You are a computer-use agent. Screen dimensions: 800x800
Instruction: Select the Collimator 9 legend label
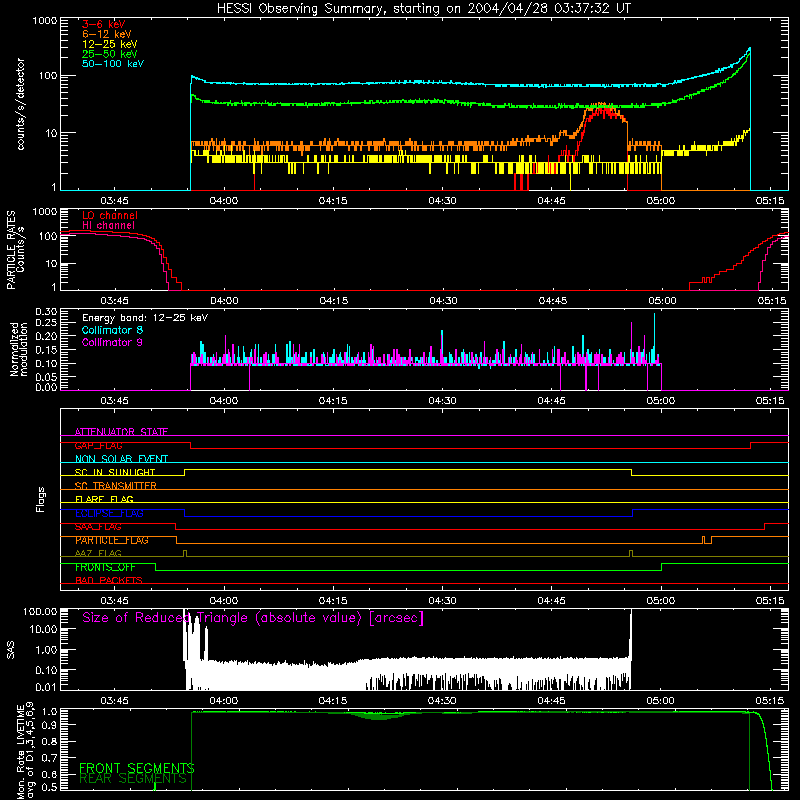coord(112,342)
